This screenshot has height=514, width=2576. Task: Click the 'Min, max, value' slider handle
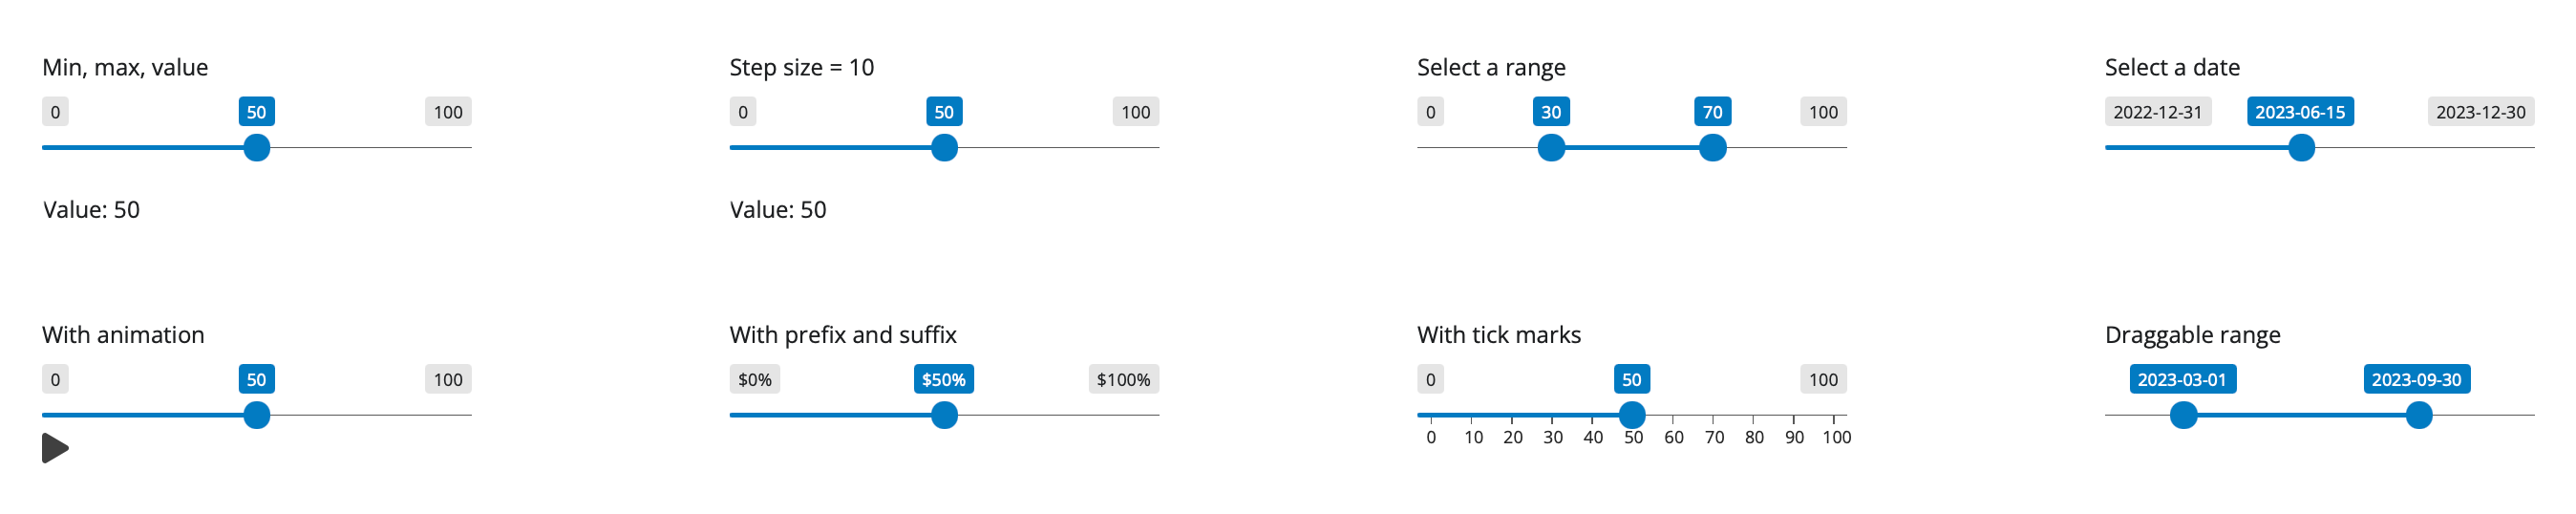click(257, 148)
